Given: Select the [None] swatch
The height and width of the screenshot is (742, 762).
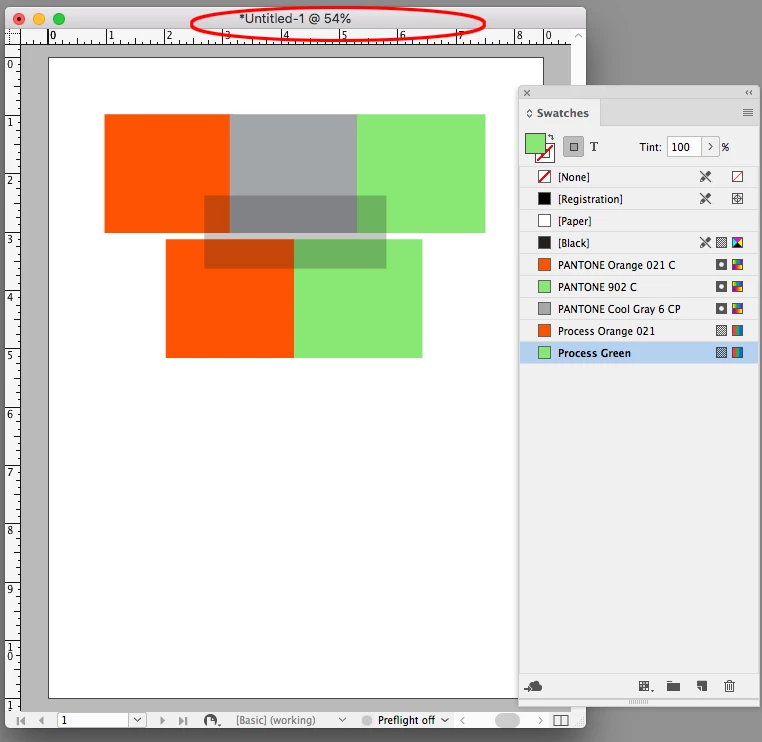Looking at the screenshot, I should (639, 177).
